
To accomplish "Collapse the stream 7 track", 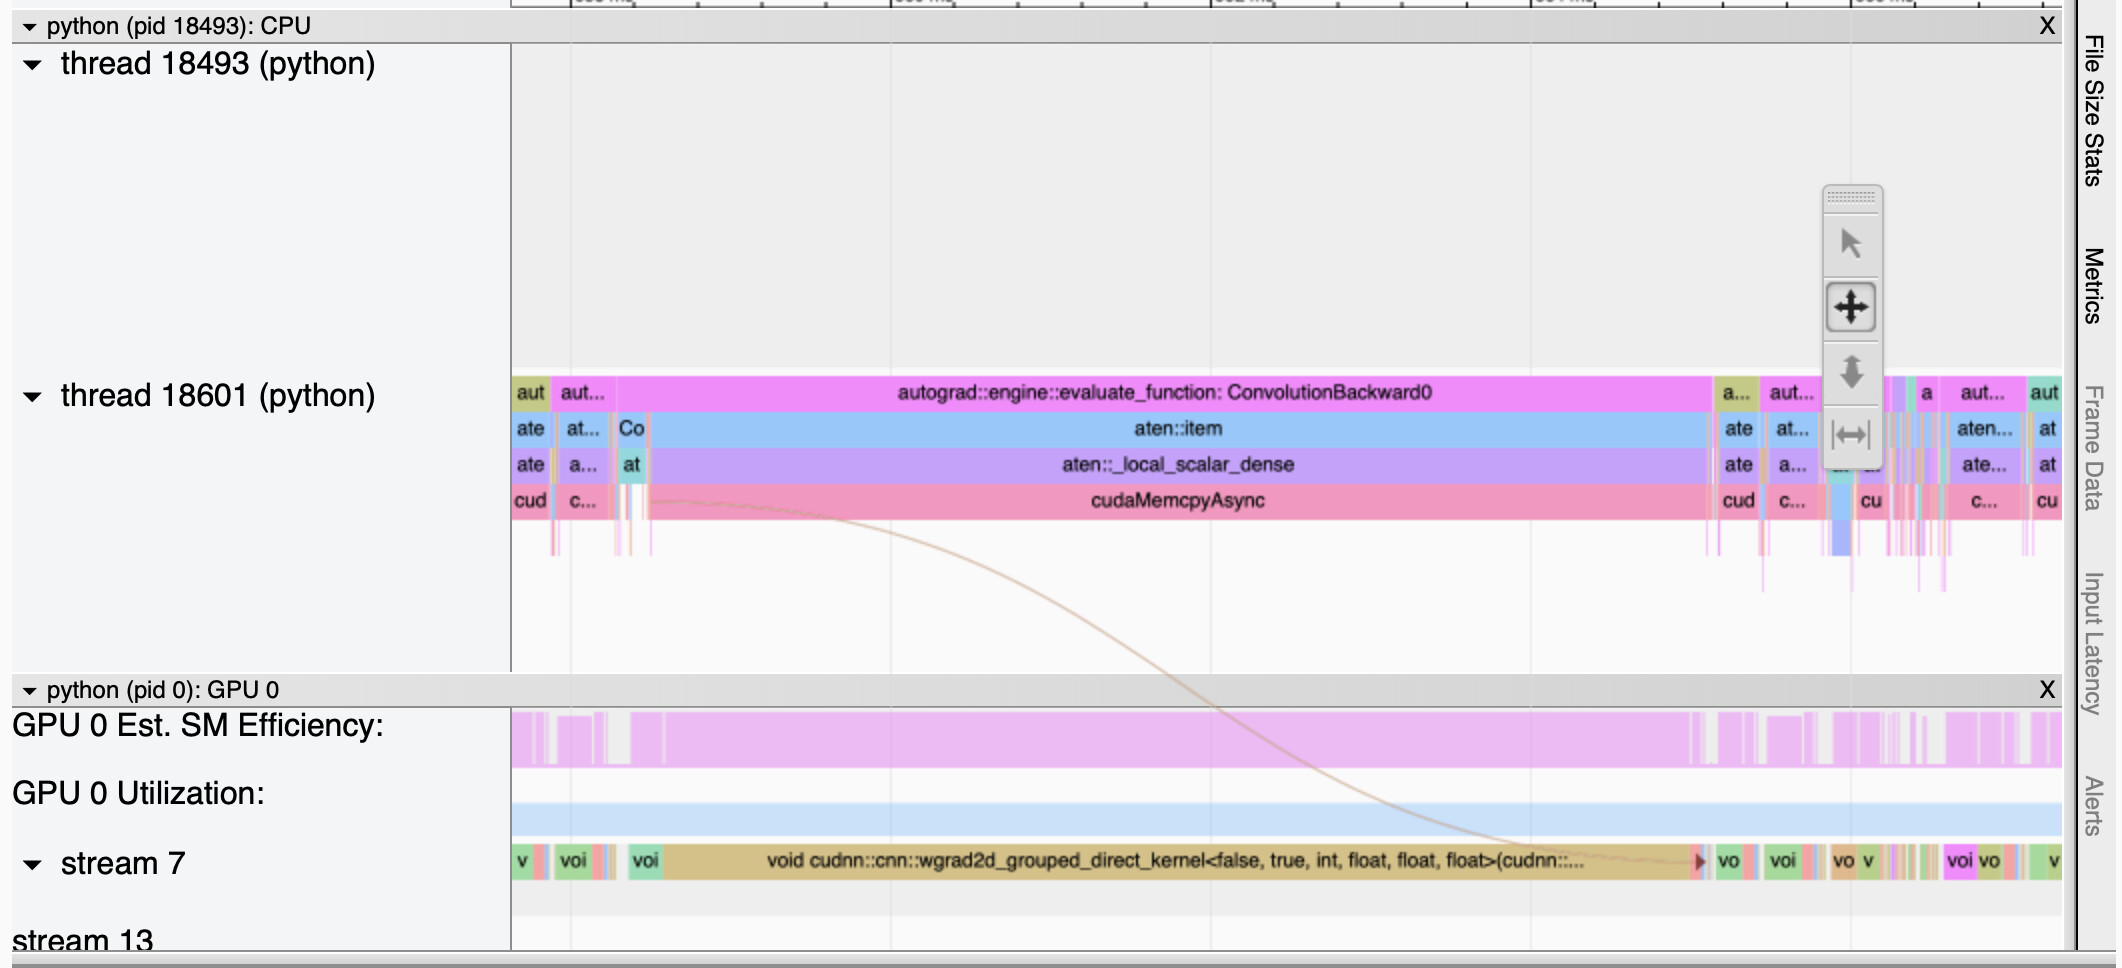I will (31, 862).
